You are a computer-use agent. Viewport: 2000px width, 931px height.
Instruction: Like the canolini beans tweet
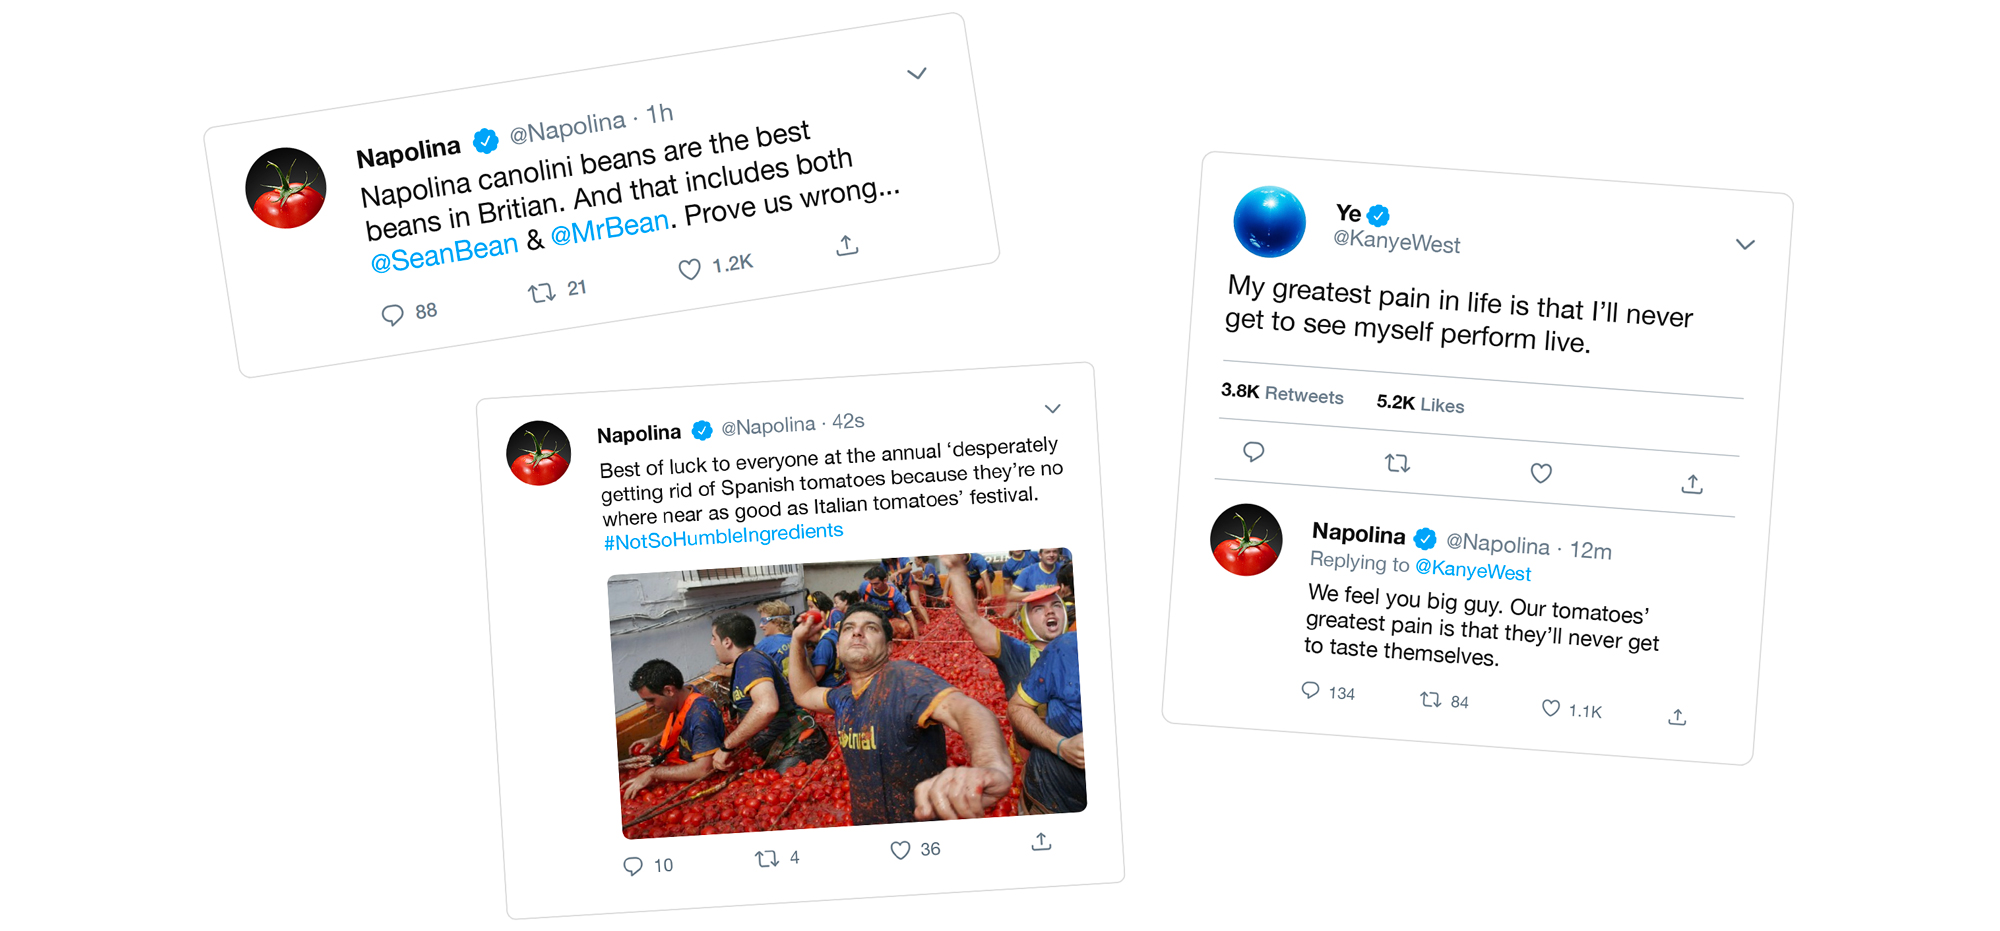pos(689,269)
